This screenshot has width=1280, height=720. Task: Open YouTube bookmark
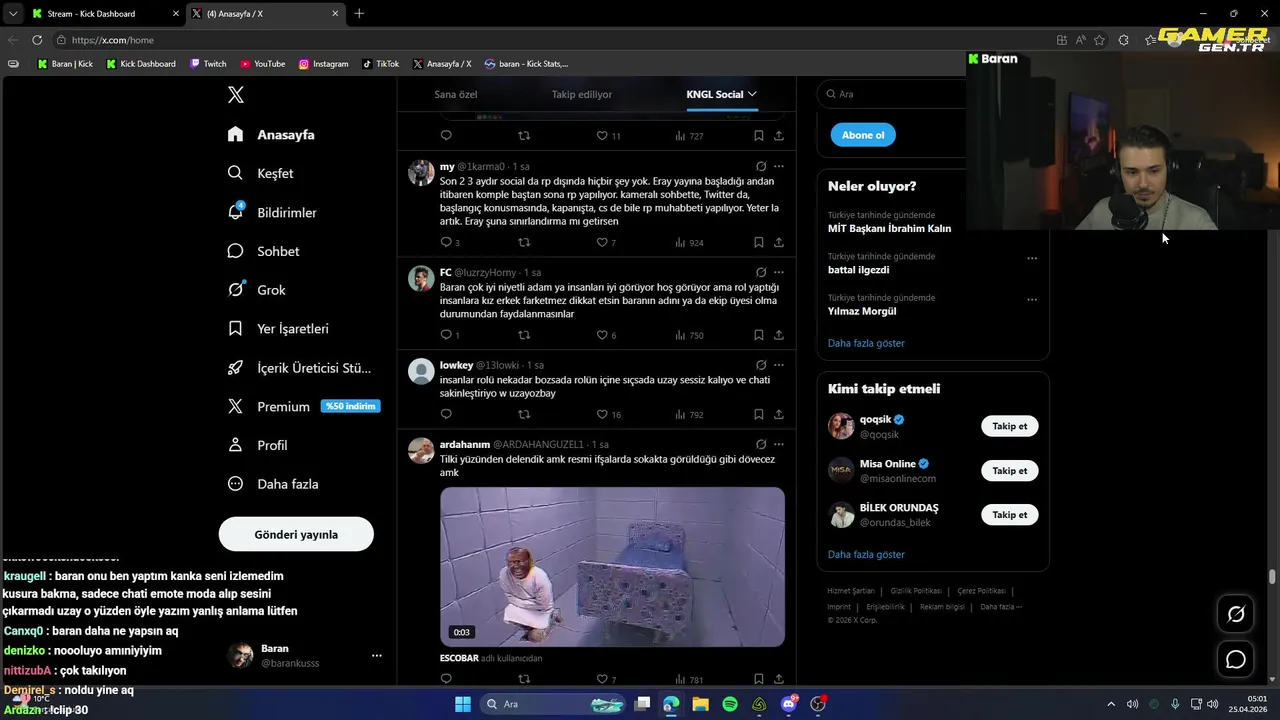pyautogui.click(x=262, y=64)
